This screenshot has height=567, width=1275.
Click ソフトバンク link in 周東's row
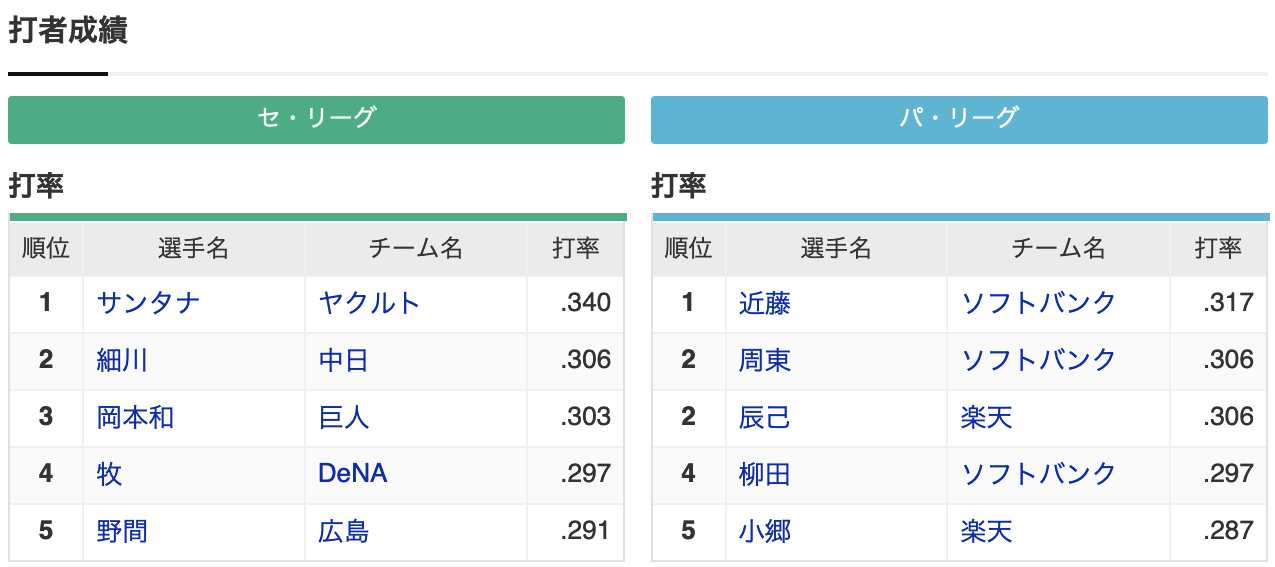[x=1039, y=360]
